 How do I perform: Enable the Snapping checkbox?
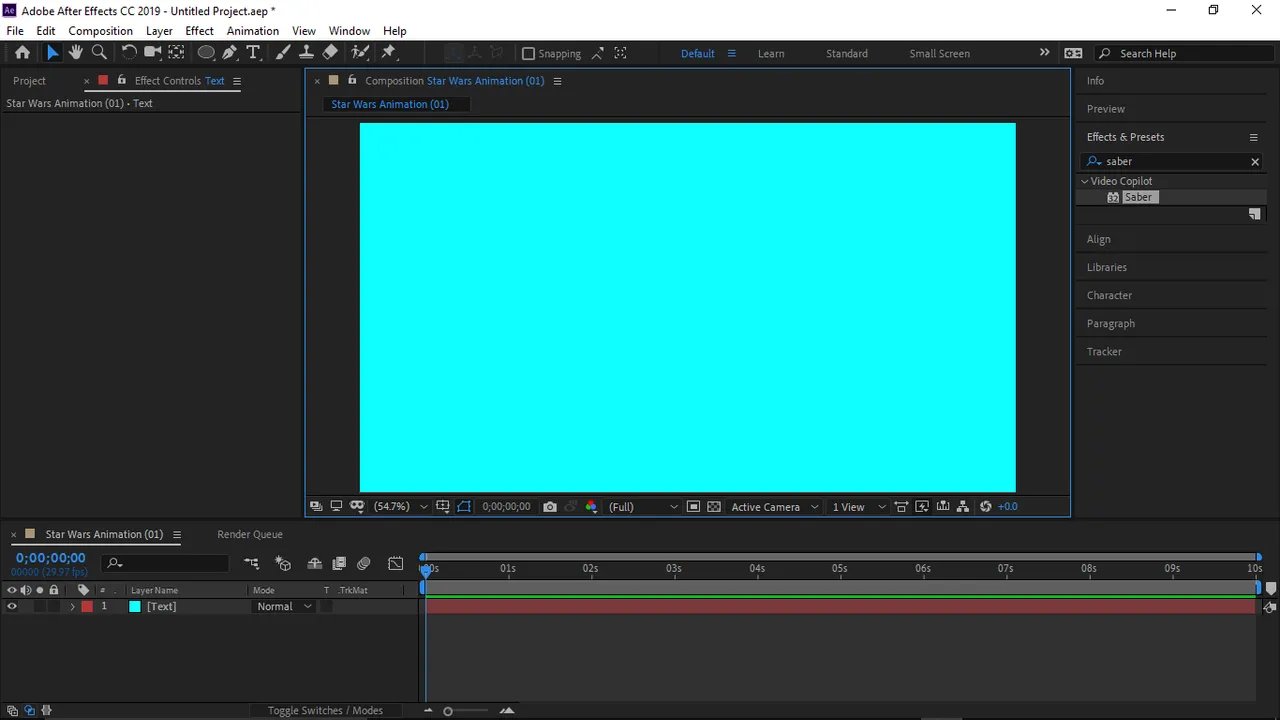(x=529, y=54)
